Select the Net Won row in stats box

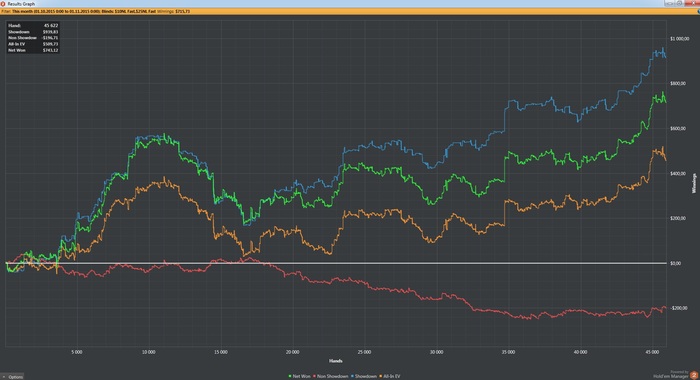click(33, 50)
